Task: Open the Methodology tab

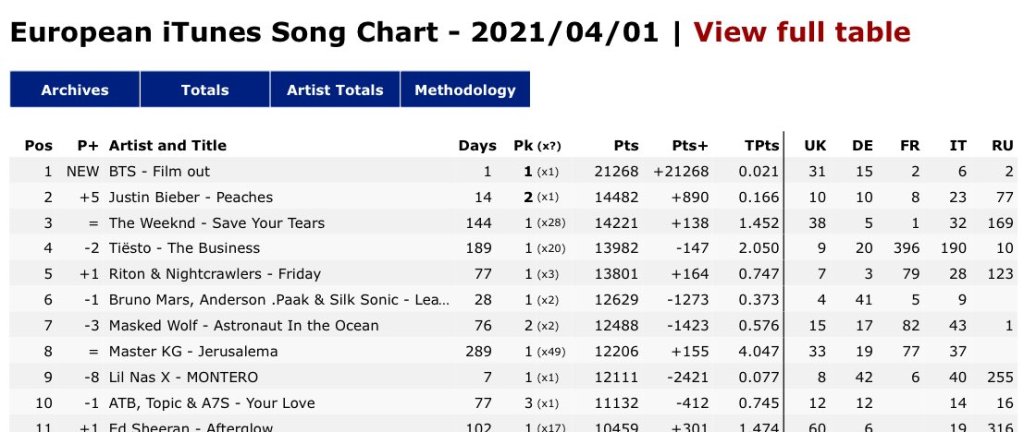Action: click(x=465, y=90)
